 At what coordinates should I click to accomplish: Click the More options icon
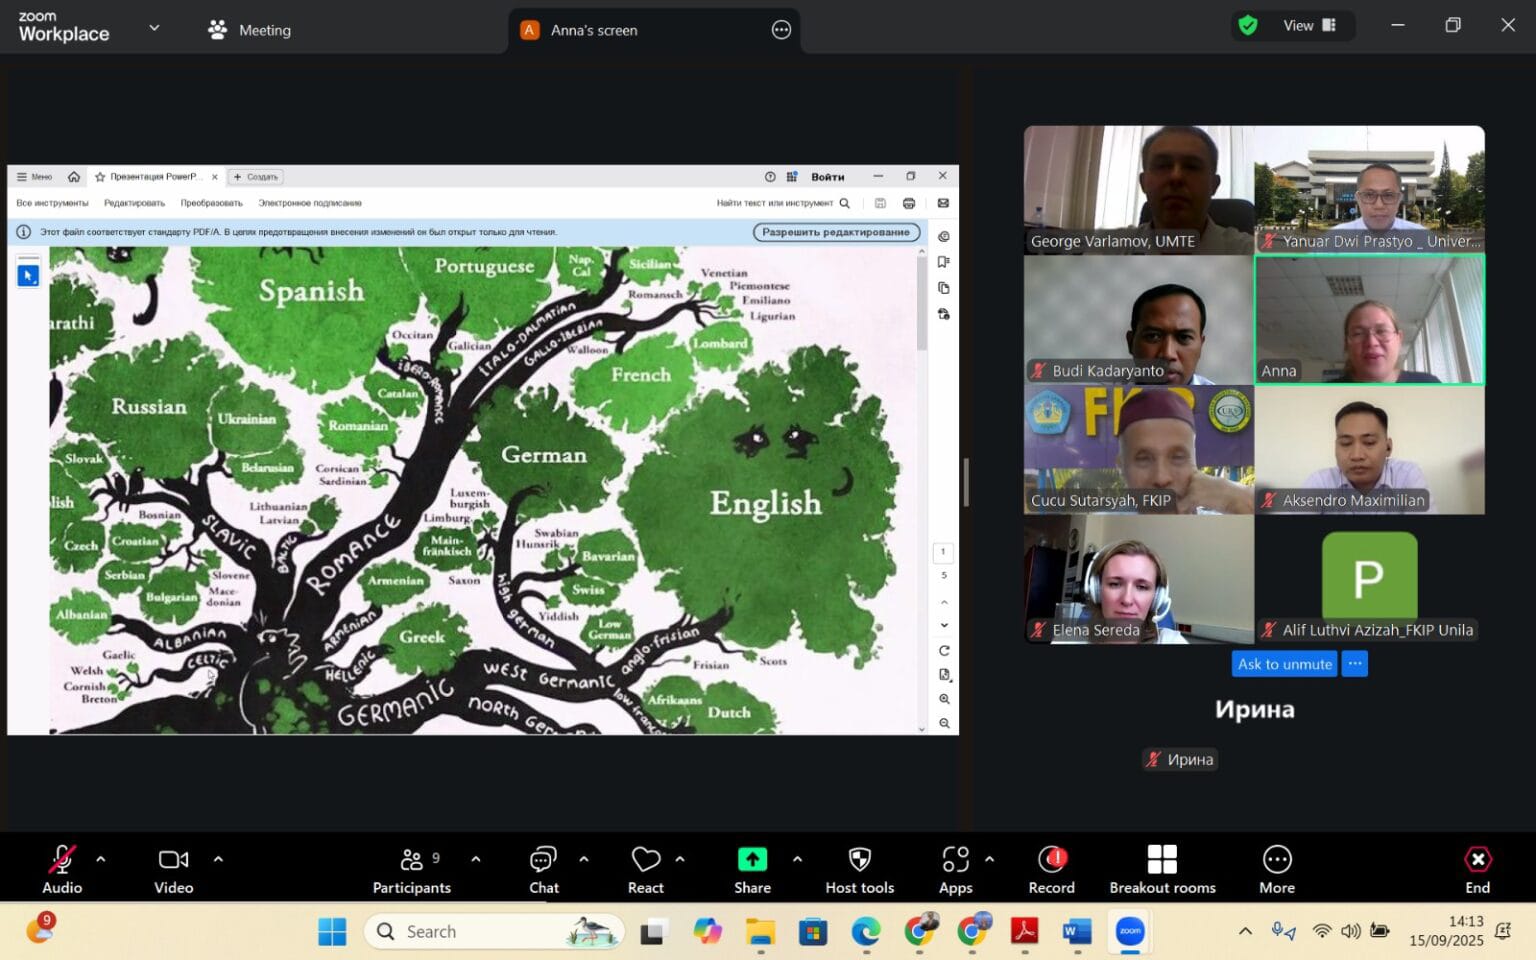click(x=1276, y=869)
